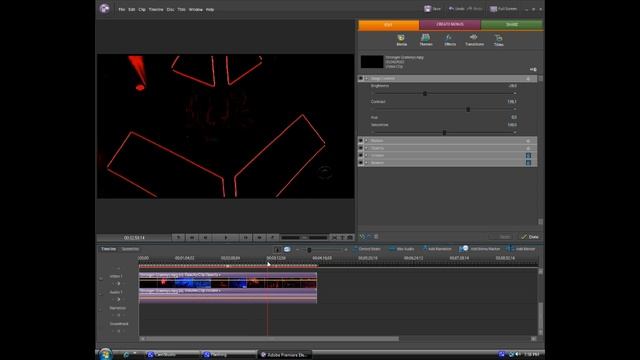Image resolution: width=640 pixels, height=360 pixels.
Task: Click the Done button
Action: 530,237
